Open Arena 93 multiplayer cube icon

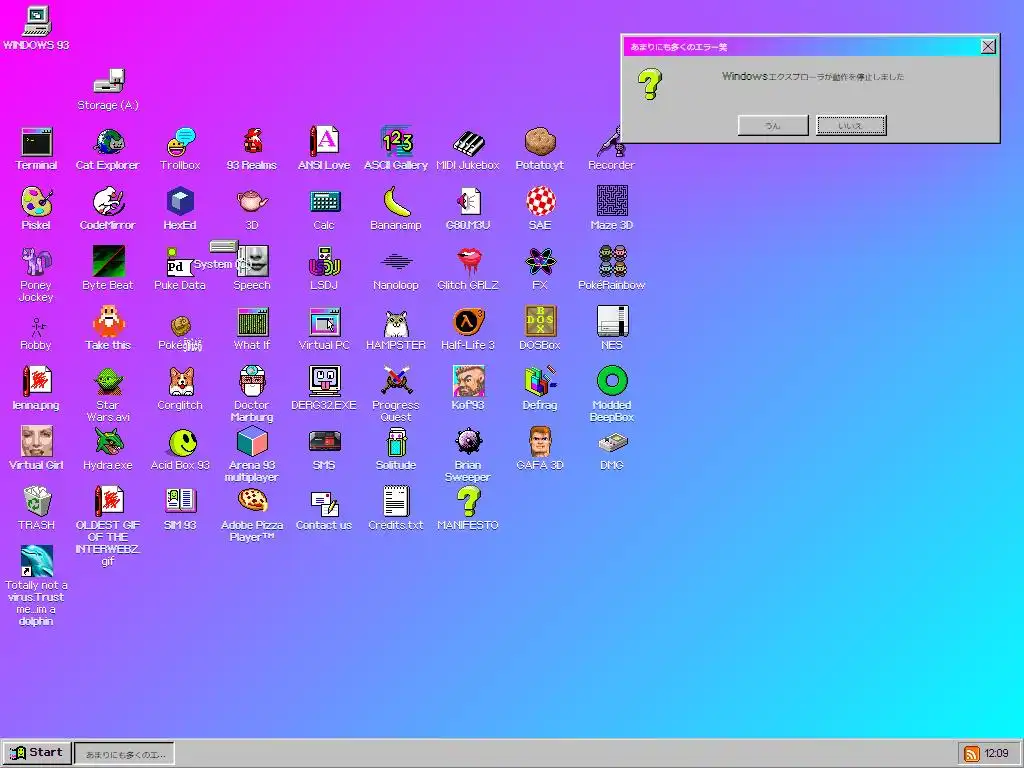click(x=252, y=441)
